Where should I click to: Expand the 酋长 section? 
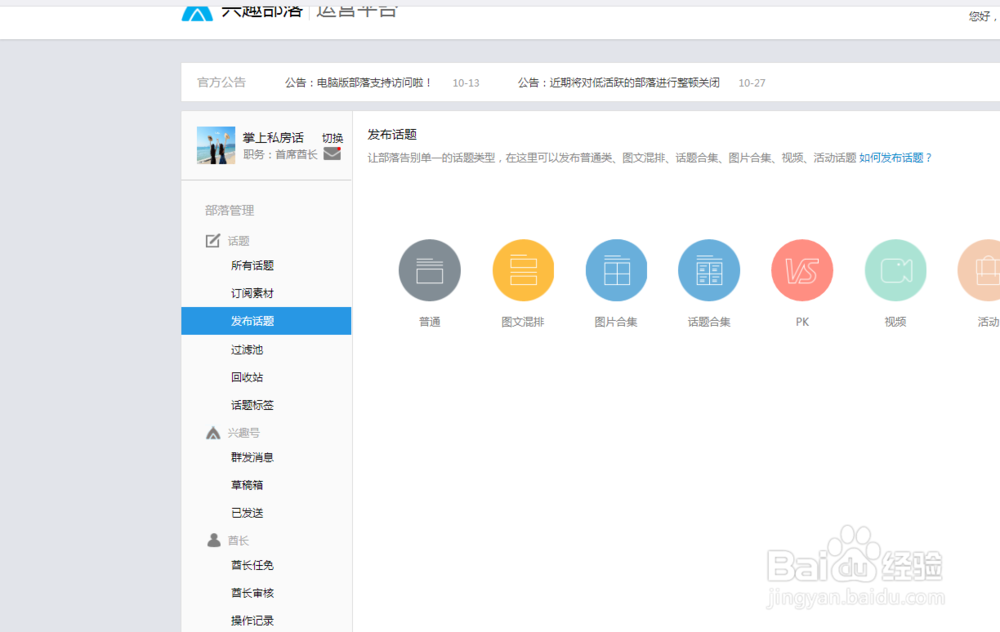[240, 539]
